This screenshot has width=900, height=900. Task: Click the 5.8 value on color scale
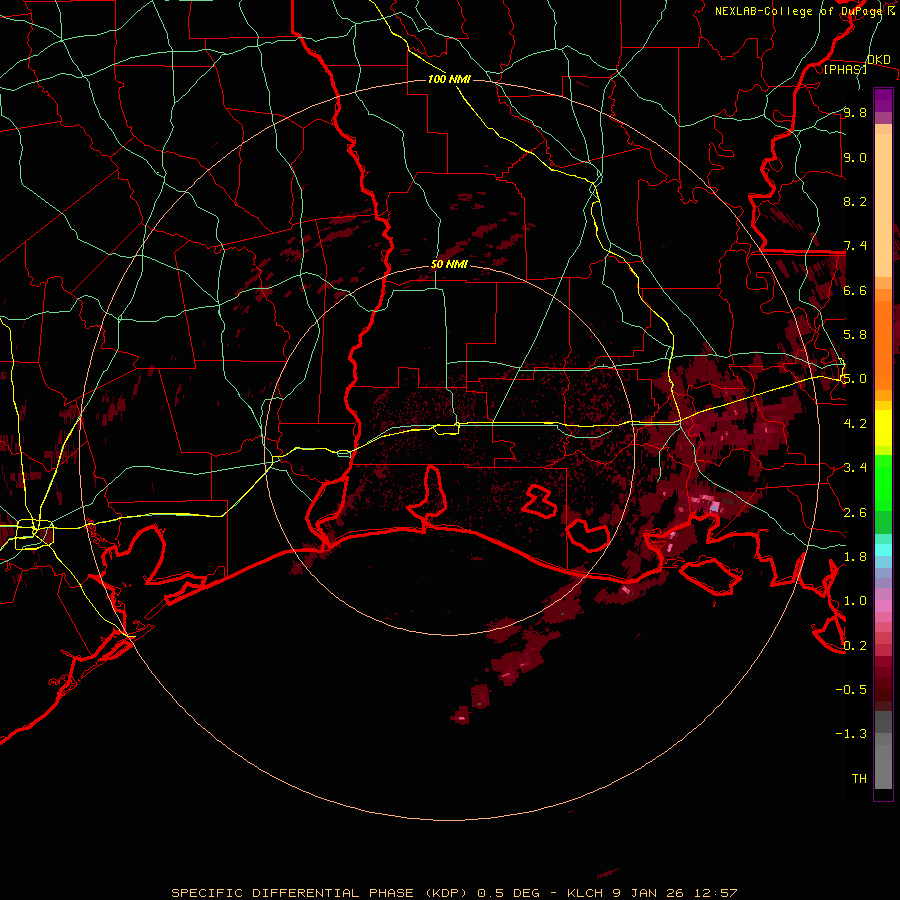(x=855, y=334)
